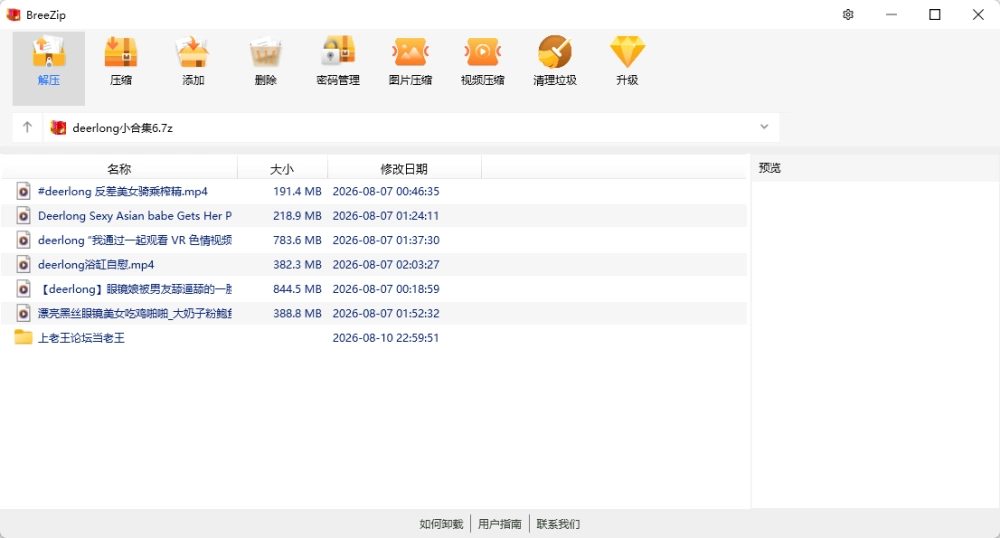
Task: Click the date 2026-08-07 02:03:27
Action: click(386, 265)
